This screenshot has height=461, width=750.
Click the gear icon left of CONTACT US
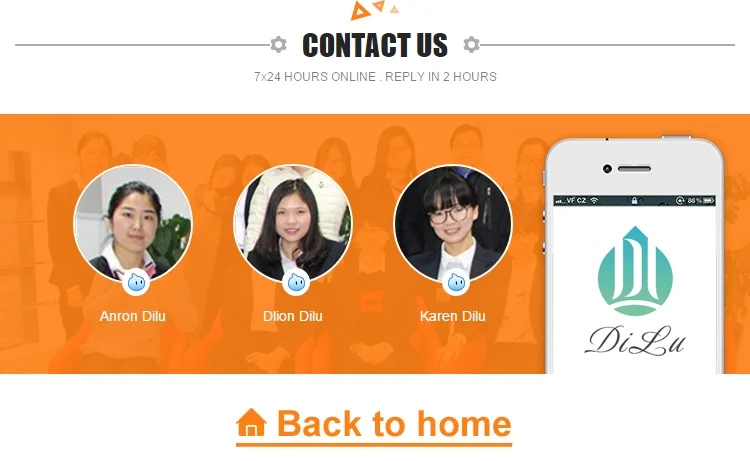(278, 44)
